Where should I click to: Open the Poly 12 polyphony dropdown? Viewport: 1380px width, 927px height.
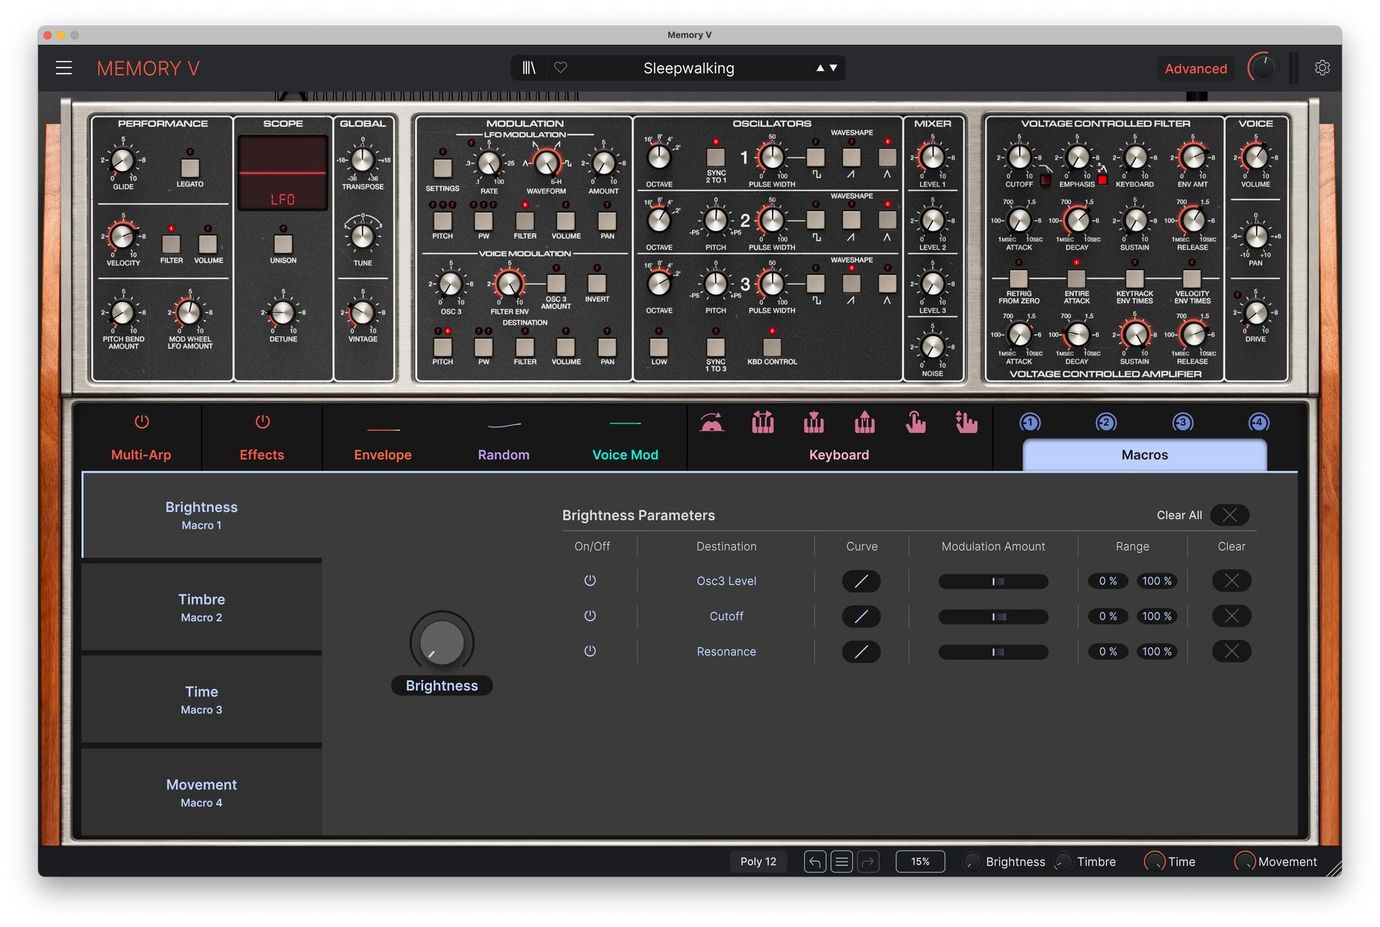[x=759, y=862]
